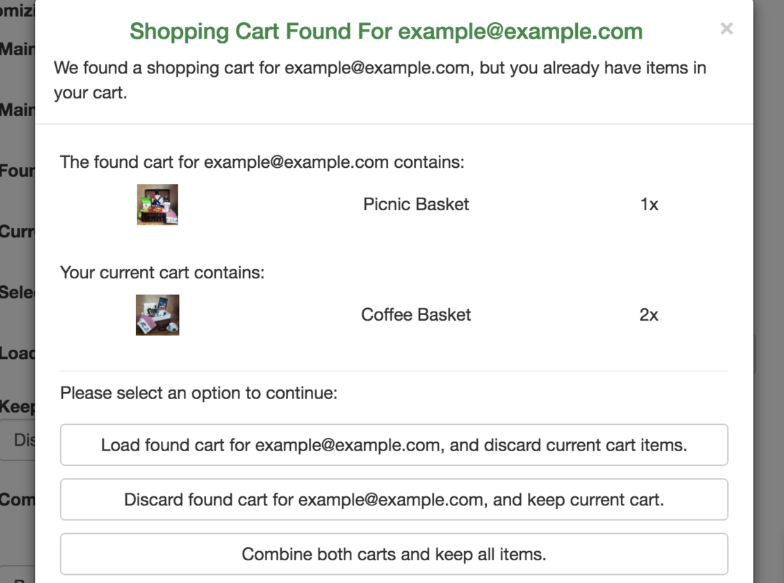
Task: Click the 'Your current cart contains' label
Action: pos(162,272)
